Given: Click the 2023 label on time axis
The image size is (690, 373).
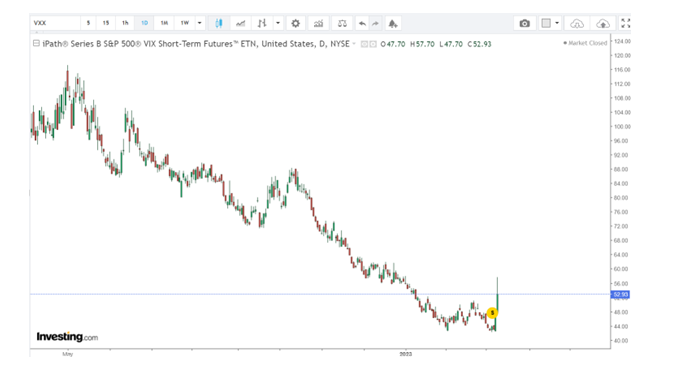Looking at the screenshot, I should tap(406, 354).
